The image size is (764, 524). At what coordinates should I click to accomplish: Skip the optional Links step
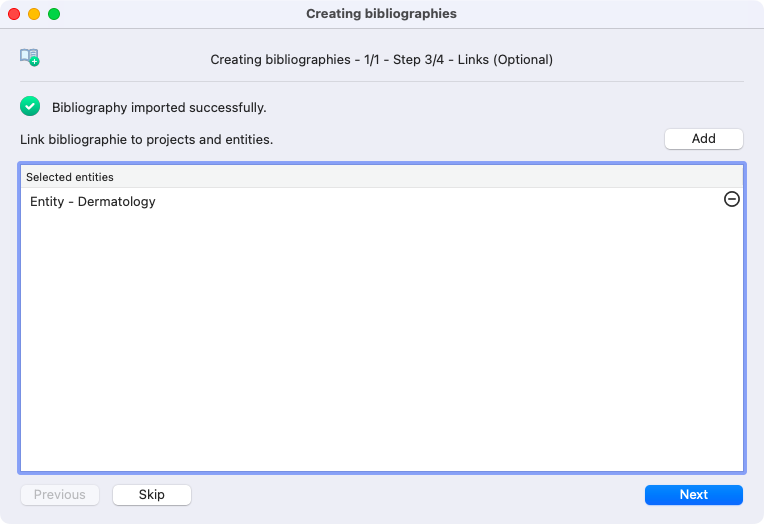tap(152, 495)
